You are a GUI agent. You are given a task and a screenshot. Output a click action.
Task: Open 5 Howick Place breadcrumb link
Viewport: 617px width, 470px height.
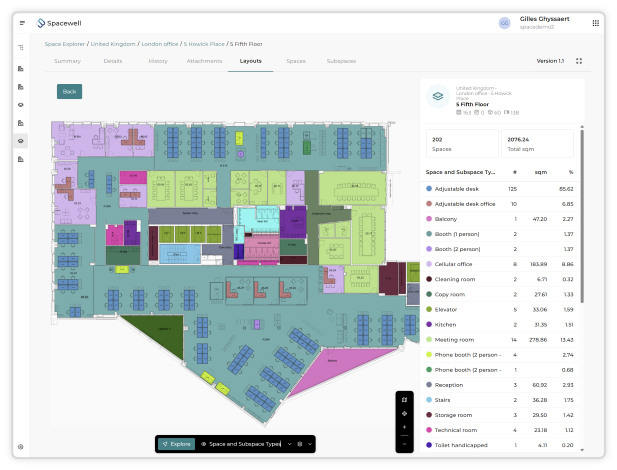204,44
